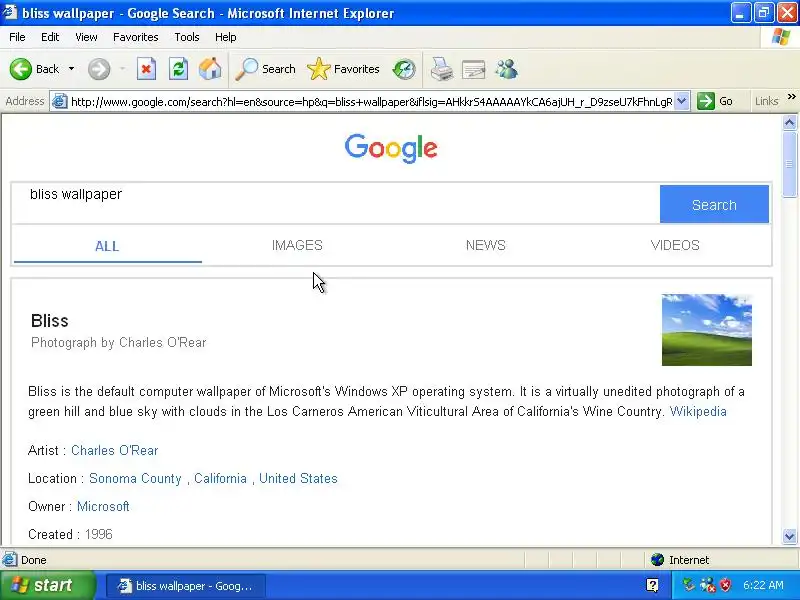
Task: Open the Favorites menu
Action: tap(136, 37)
